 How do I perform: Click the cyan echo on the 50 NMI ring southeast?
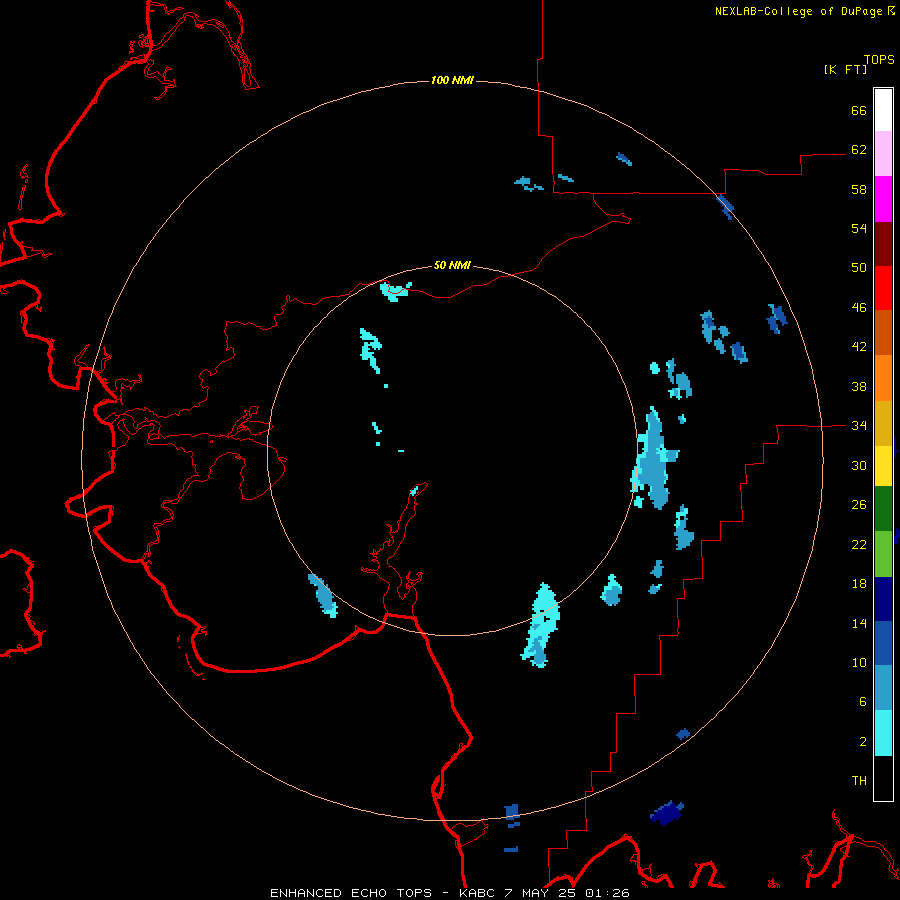click(x=541, y=625)
